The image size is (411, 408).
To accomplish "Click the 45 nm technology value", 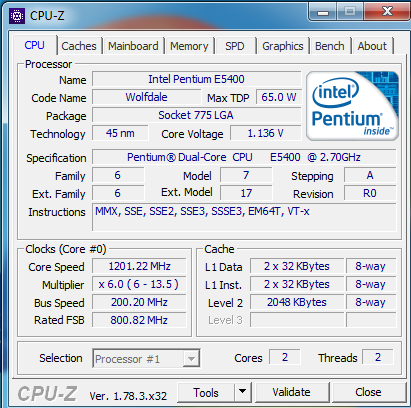I will tap(120, 133).
